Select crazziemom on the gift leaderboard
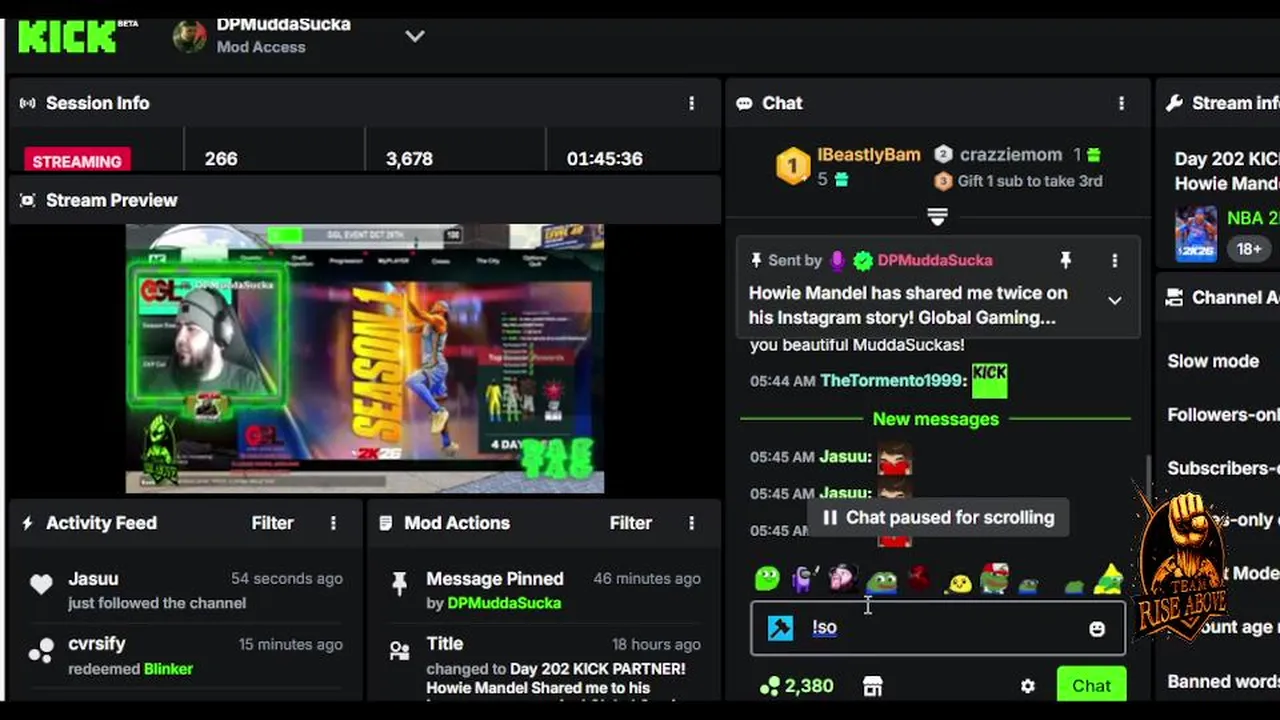1280x720 pixels. (x=1011, y=155)
